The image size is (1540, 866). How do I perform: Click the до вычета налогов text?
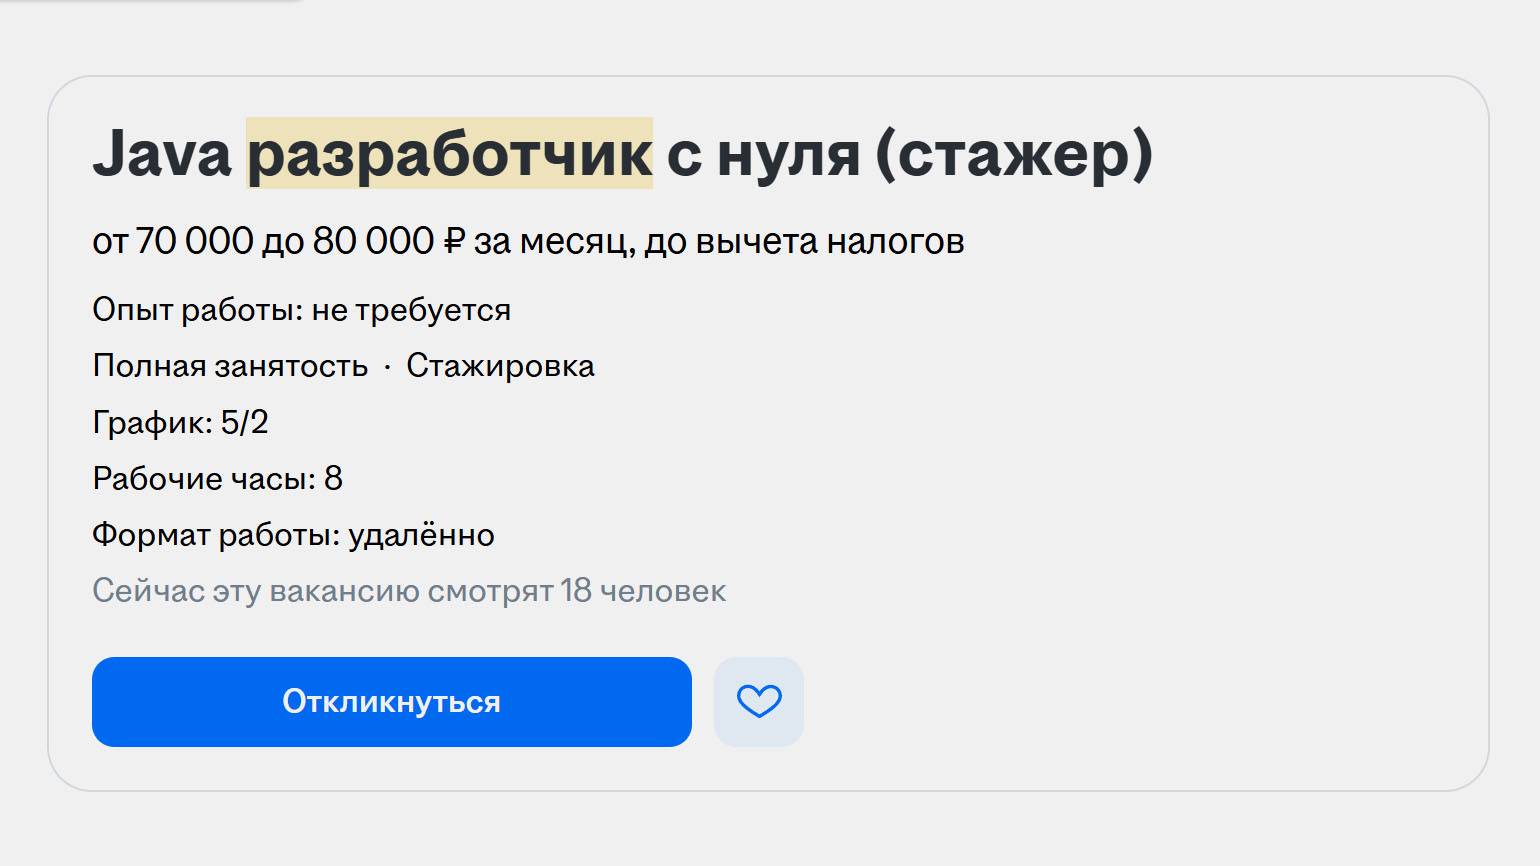pos(804,241)
